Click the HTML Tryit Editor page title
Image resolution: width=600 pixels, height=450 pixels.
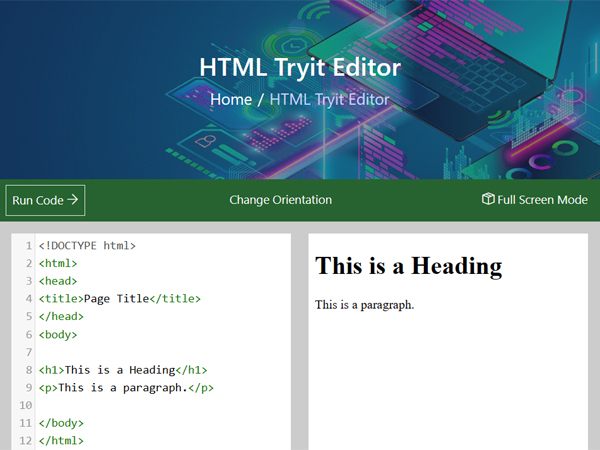pos(300,67)
